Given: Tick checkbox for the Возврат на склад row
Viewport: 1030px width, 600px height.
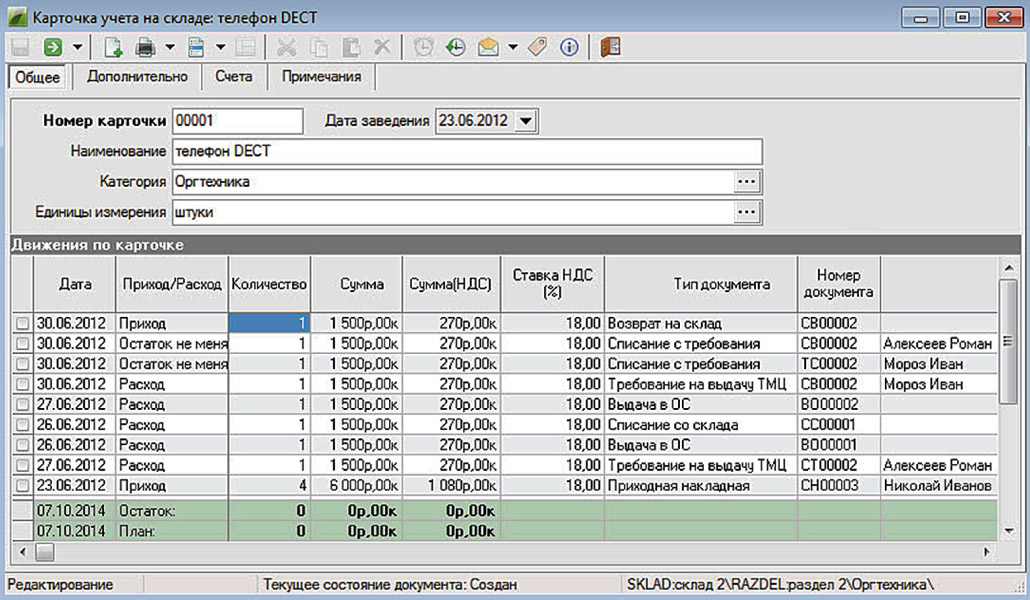Looking at the screenshot, I should (23, 324).
